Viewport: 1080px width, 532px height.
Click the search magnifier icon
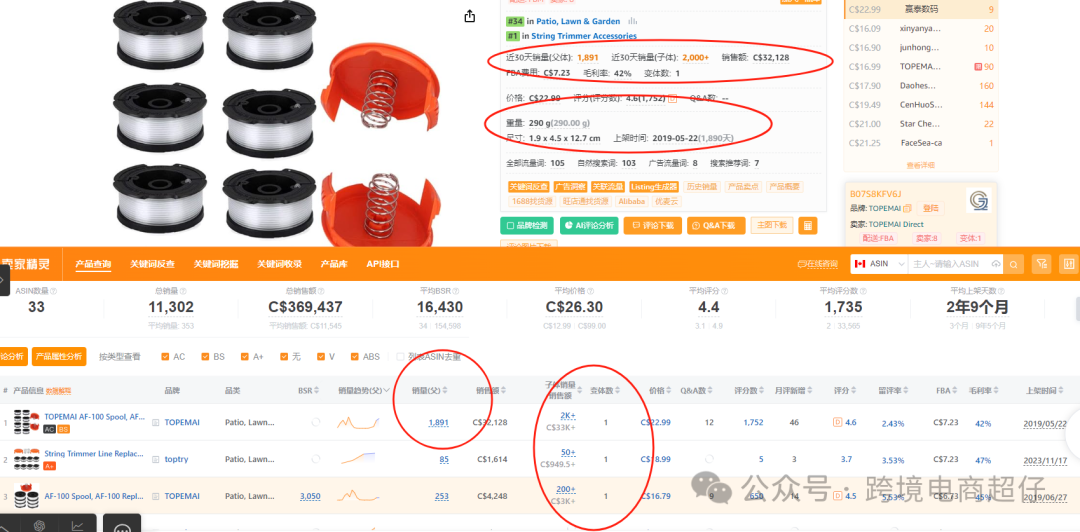(1013, 264)
